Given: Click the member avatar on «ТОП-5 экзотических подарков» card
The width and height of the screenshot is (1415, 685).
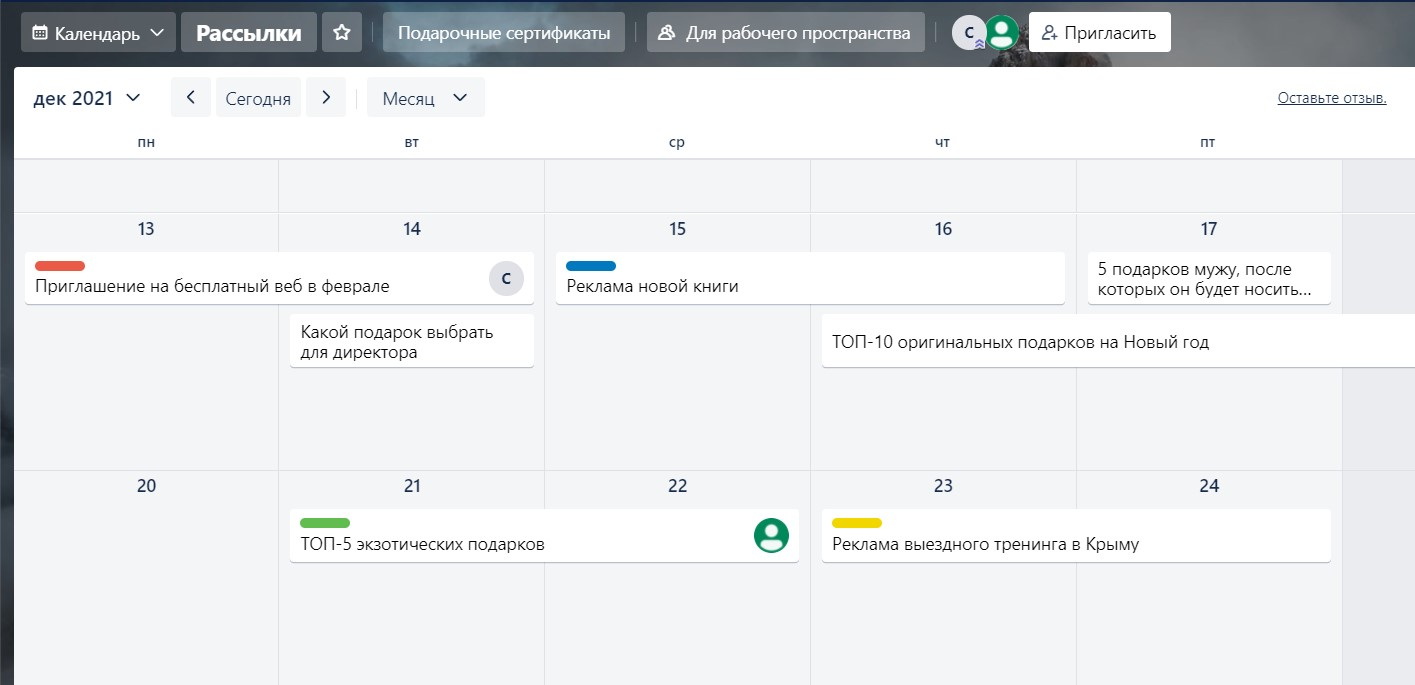Looking at the screenshot, I should (770, 535).
